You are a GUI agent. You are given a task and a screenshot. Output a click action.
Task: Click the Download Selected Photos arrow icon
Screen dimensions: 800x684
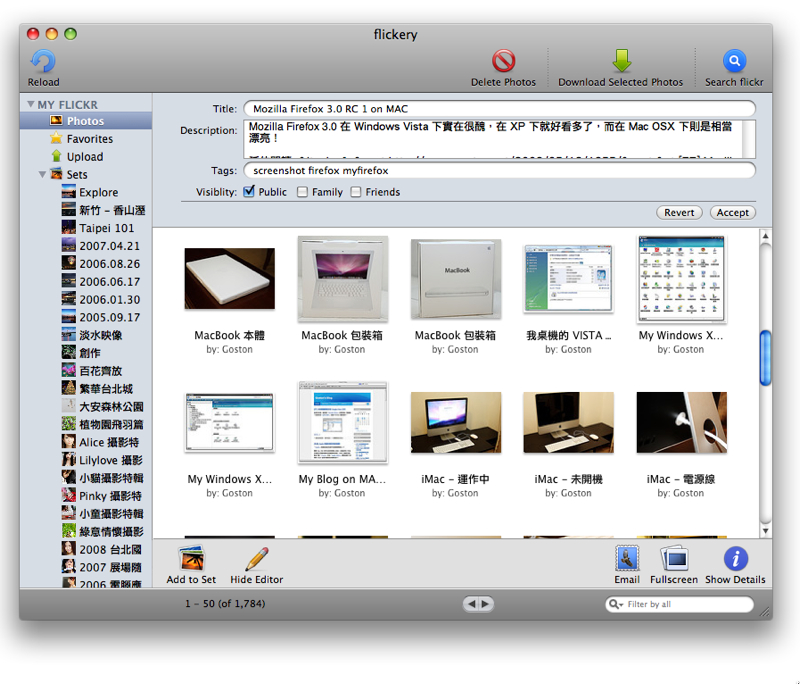click(621, 61)
